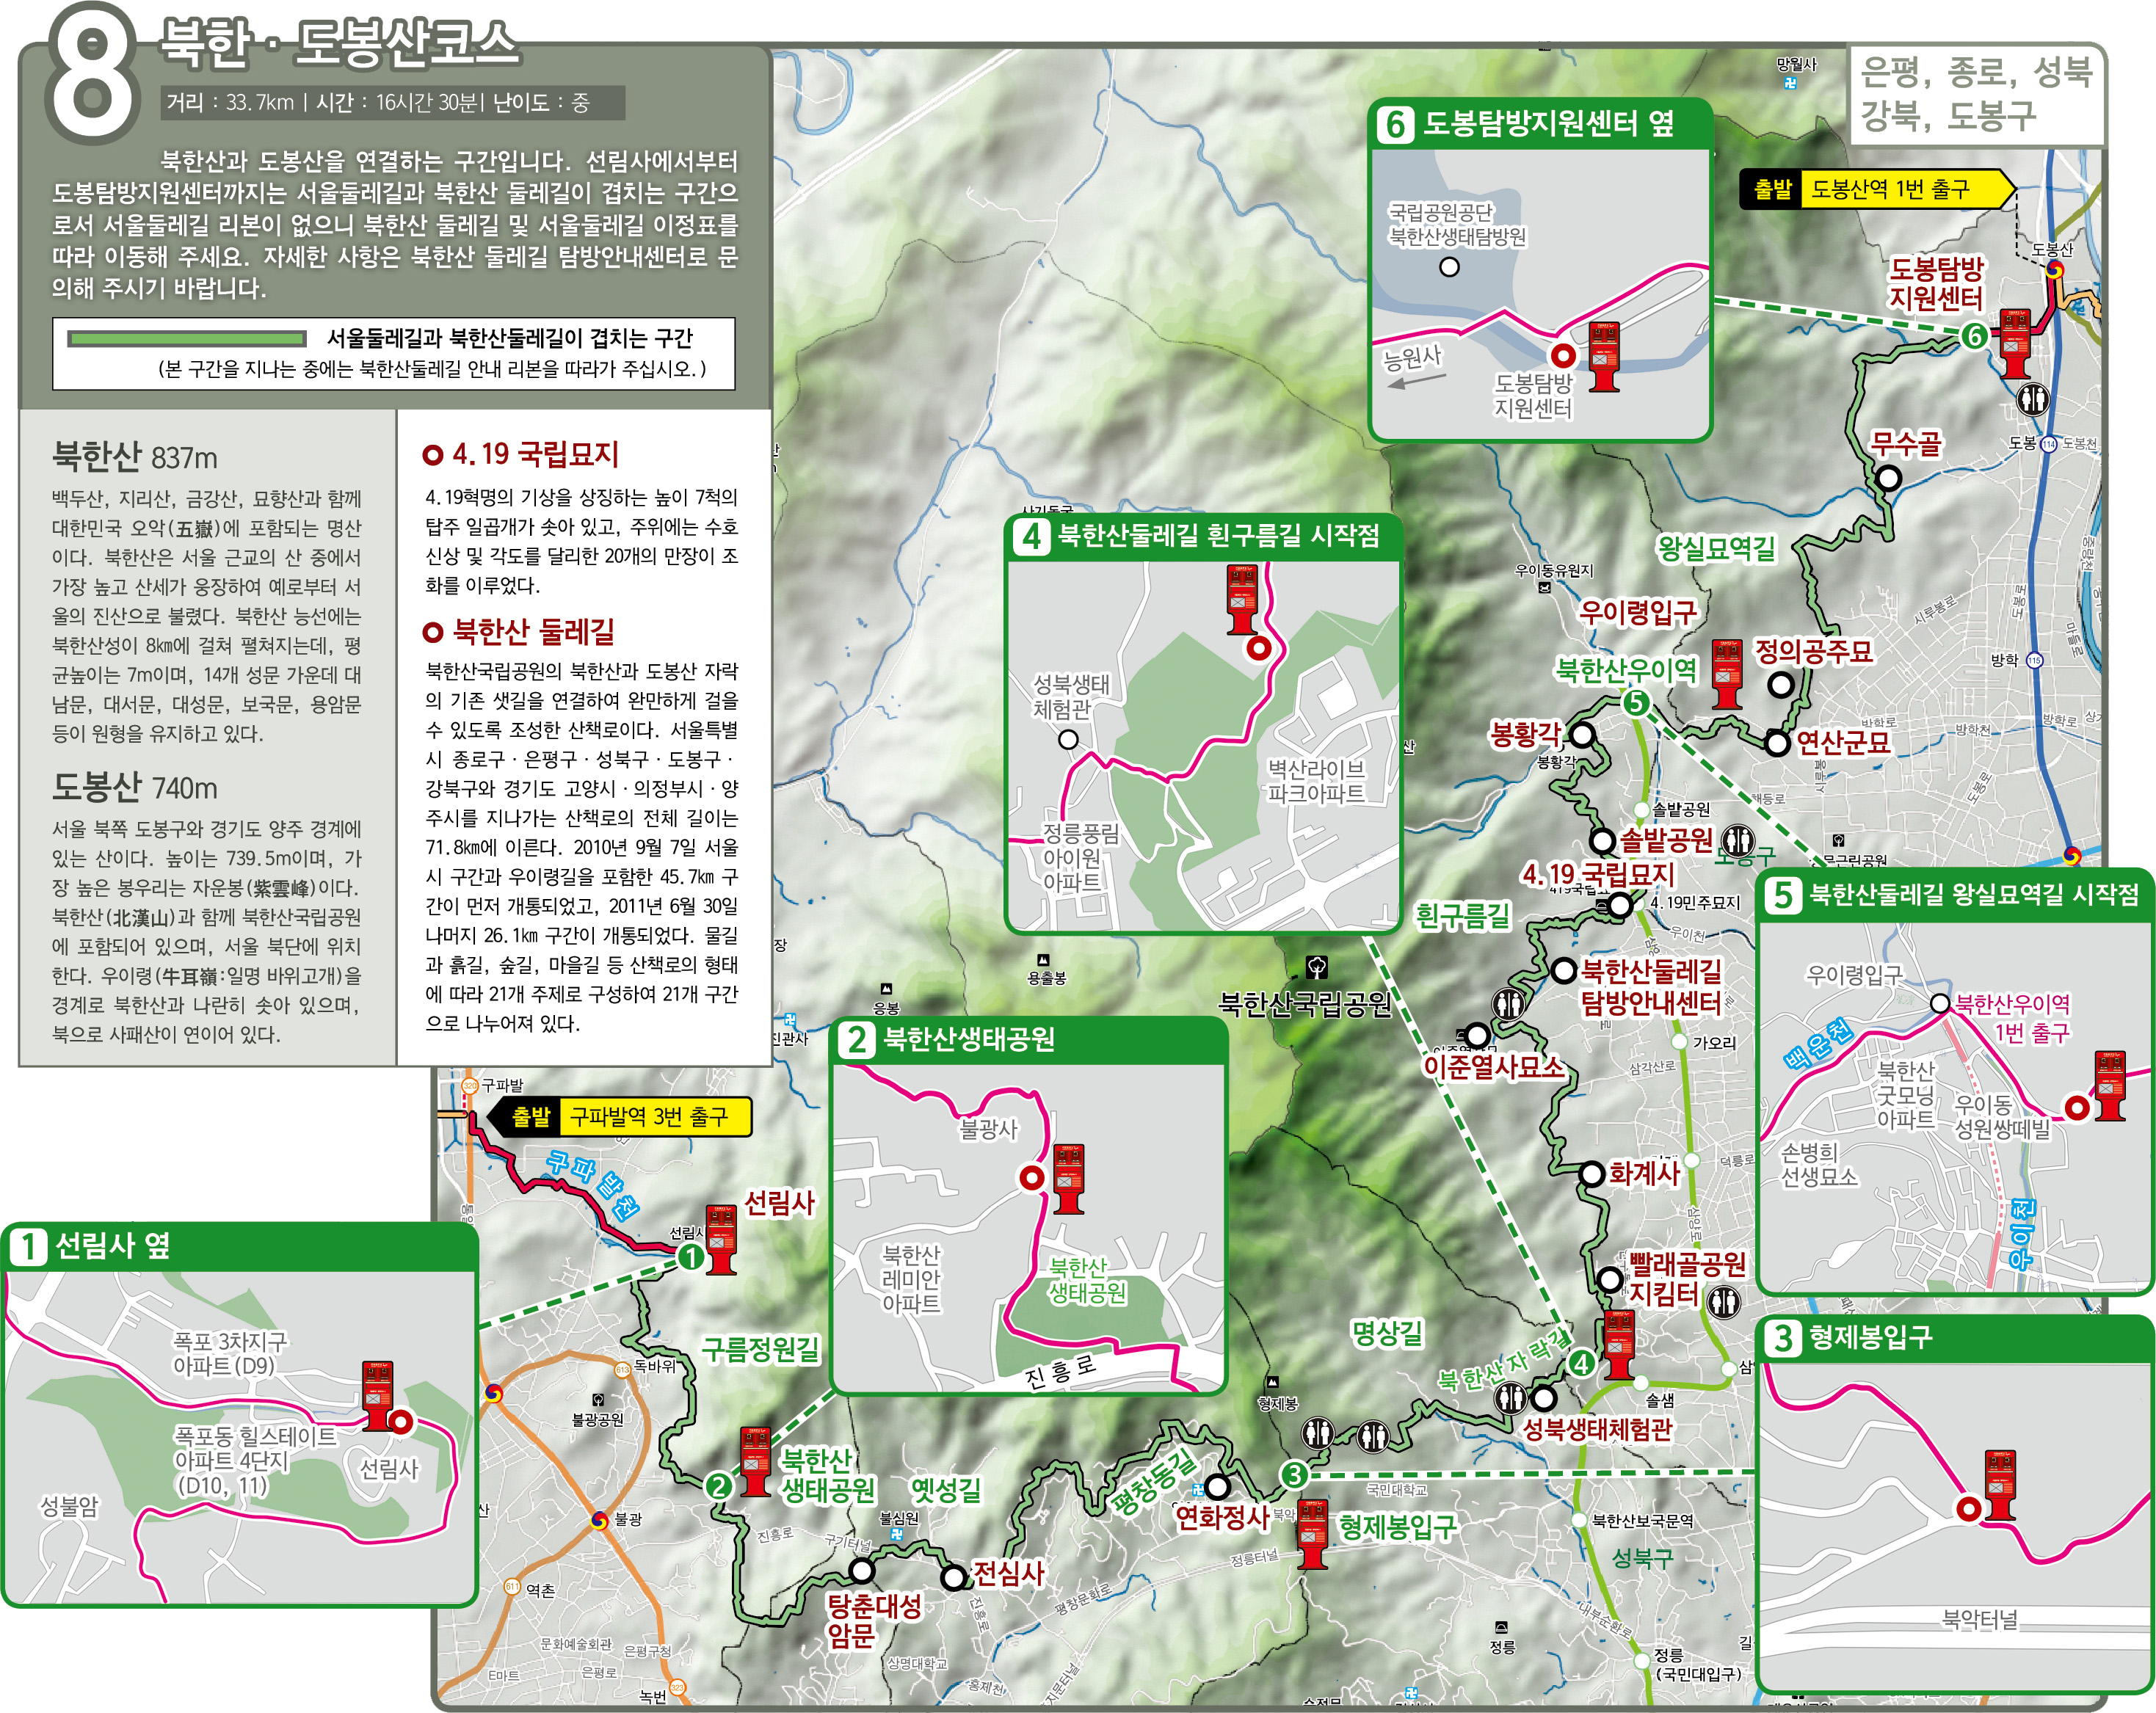Click the 탕춘대성 암문 waypoint circle
Screen dimensions: 2156x1713
point(861,1570)
